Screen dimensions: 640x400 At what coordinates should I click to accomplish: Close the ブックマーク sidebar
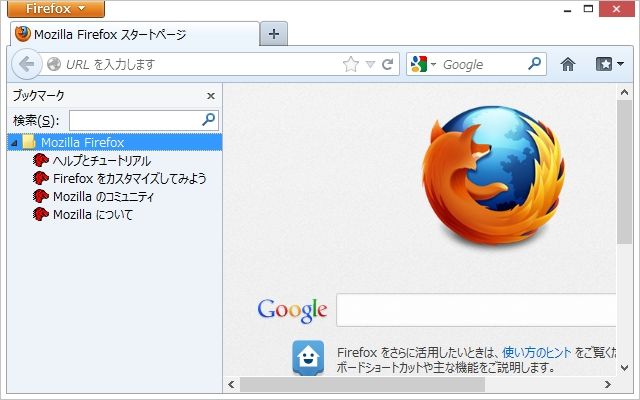[x=211, y=96]
